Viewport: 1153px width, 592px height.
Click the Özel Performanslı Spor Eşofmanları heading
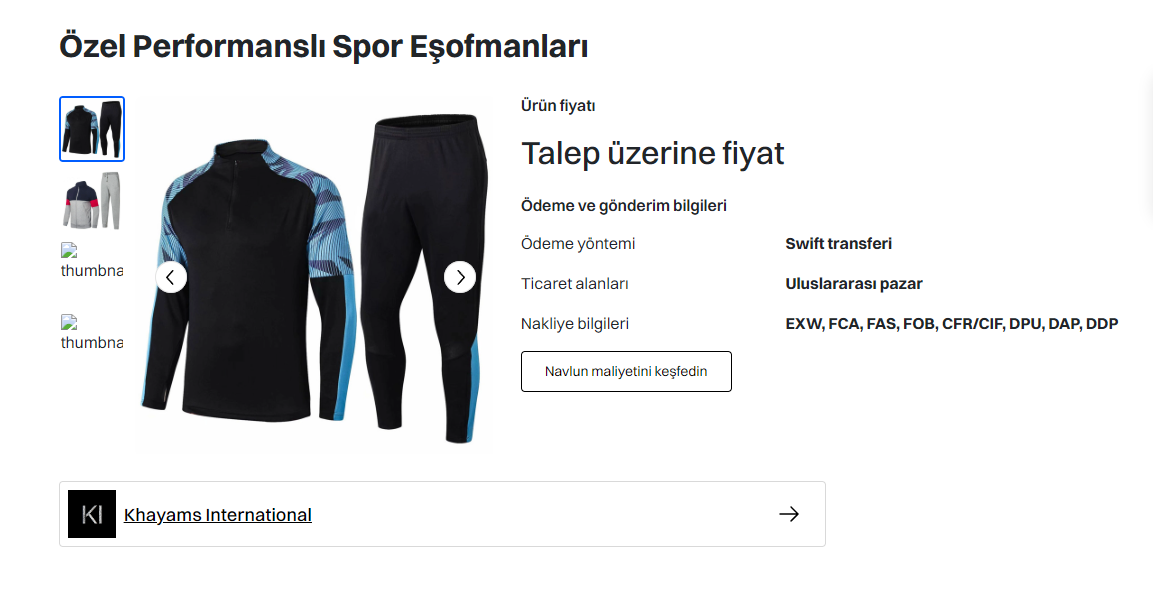click(324, 46)
